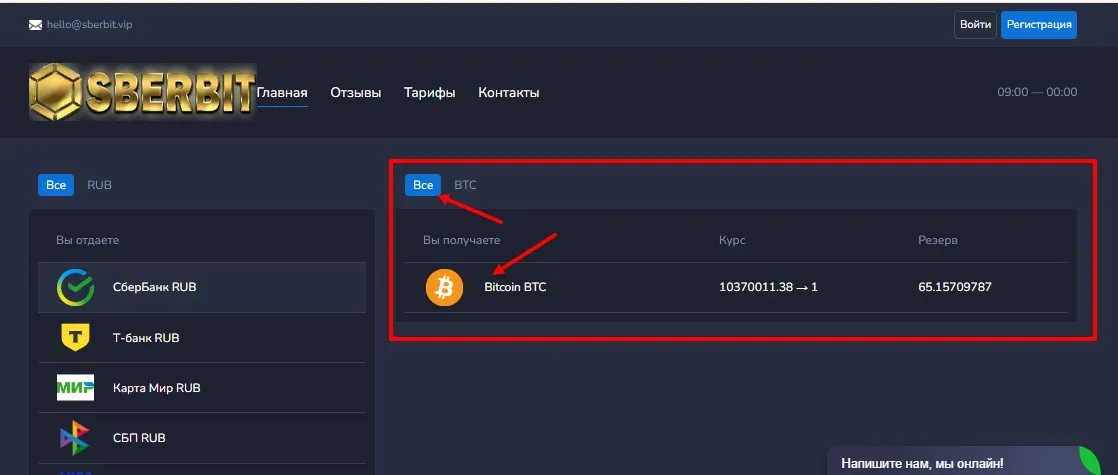The width and height of the screenshot is (1118, 475).
Task: Click the Вы отдаете heading
Action: (x=88, y=240)
